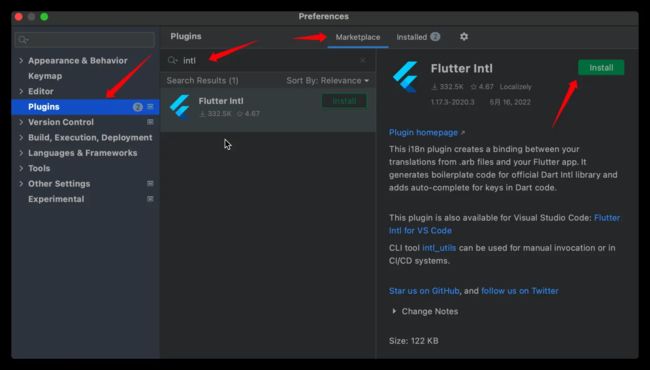
Task: Click the version 1.17.3-2020.3 text
Action: pos(452,102)
